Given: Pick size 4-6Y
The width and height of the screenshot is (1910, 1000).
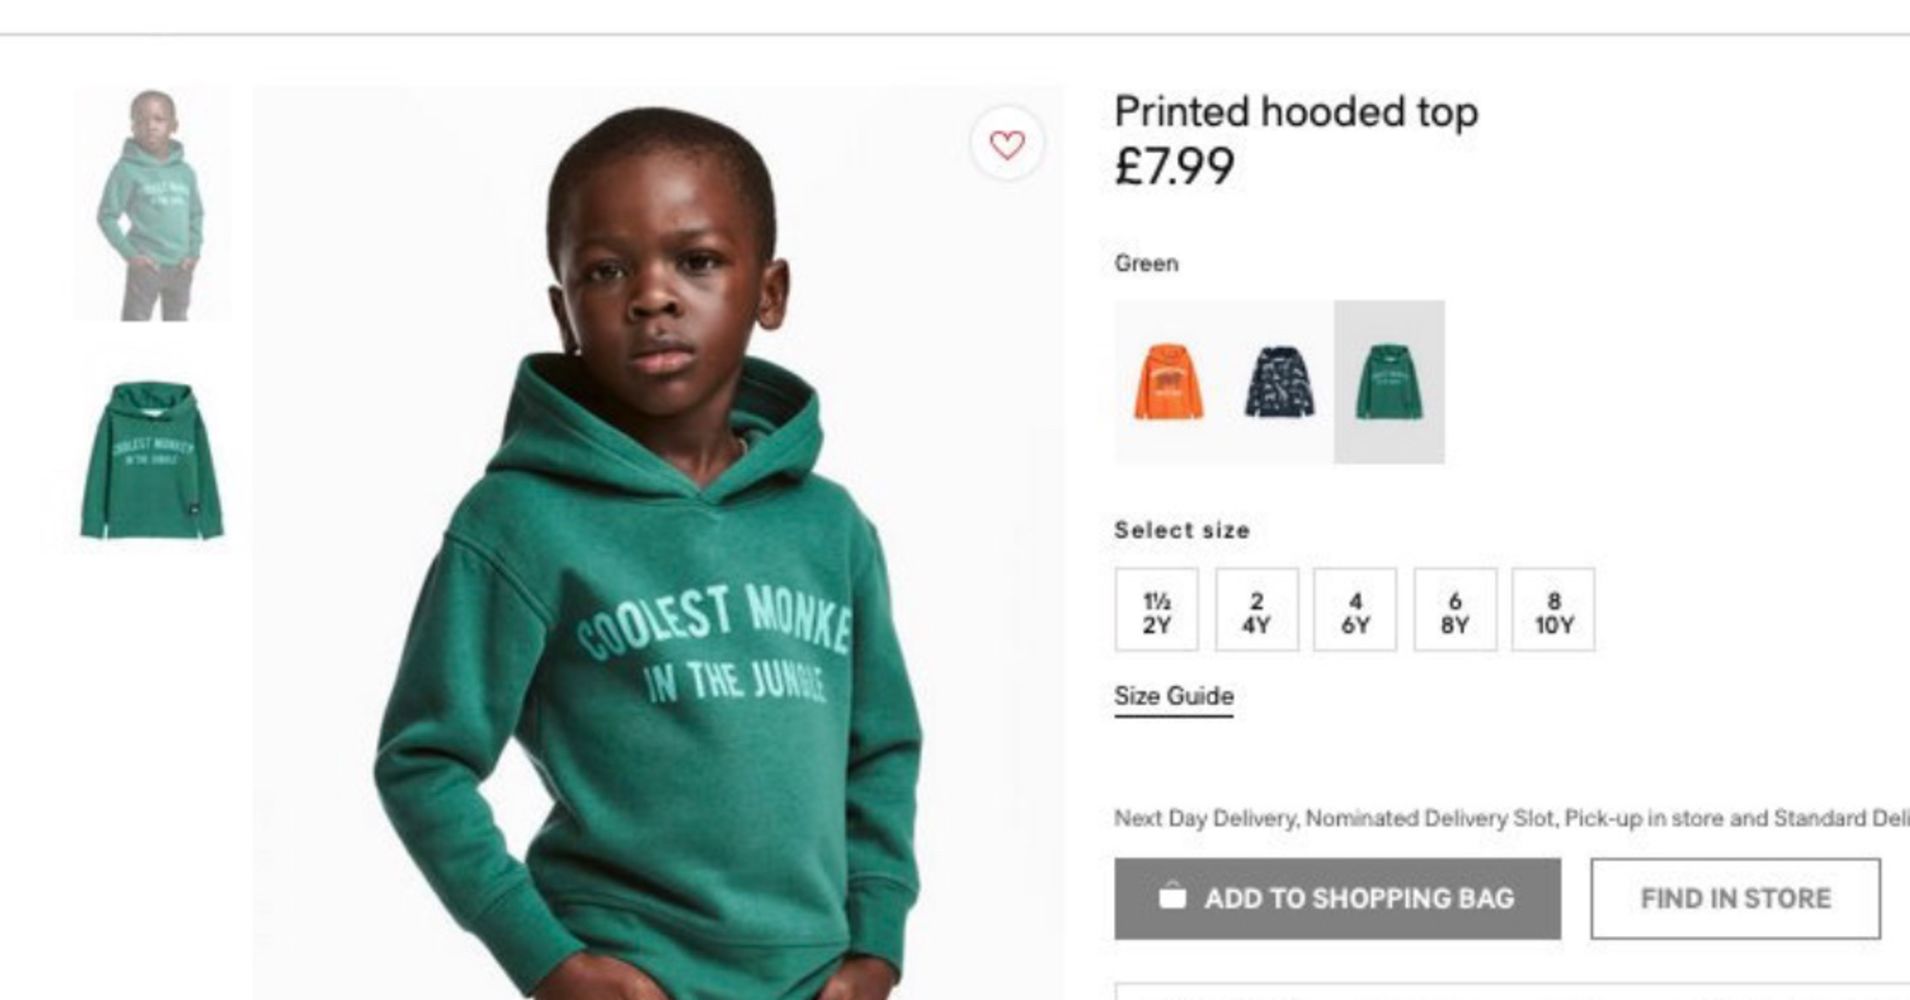Looking at the screenshot, I should [x=1355, y=610].
